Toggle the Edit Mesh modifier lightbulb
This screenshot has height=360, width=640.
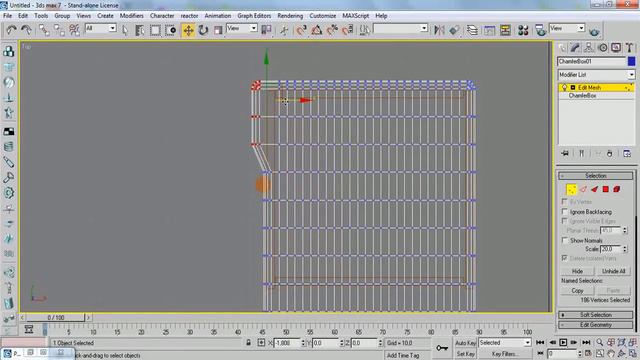pos(564,87)
